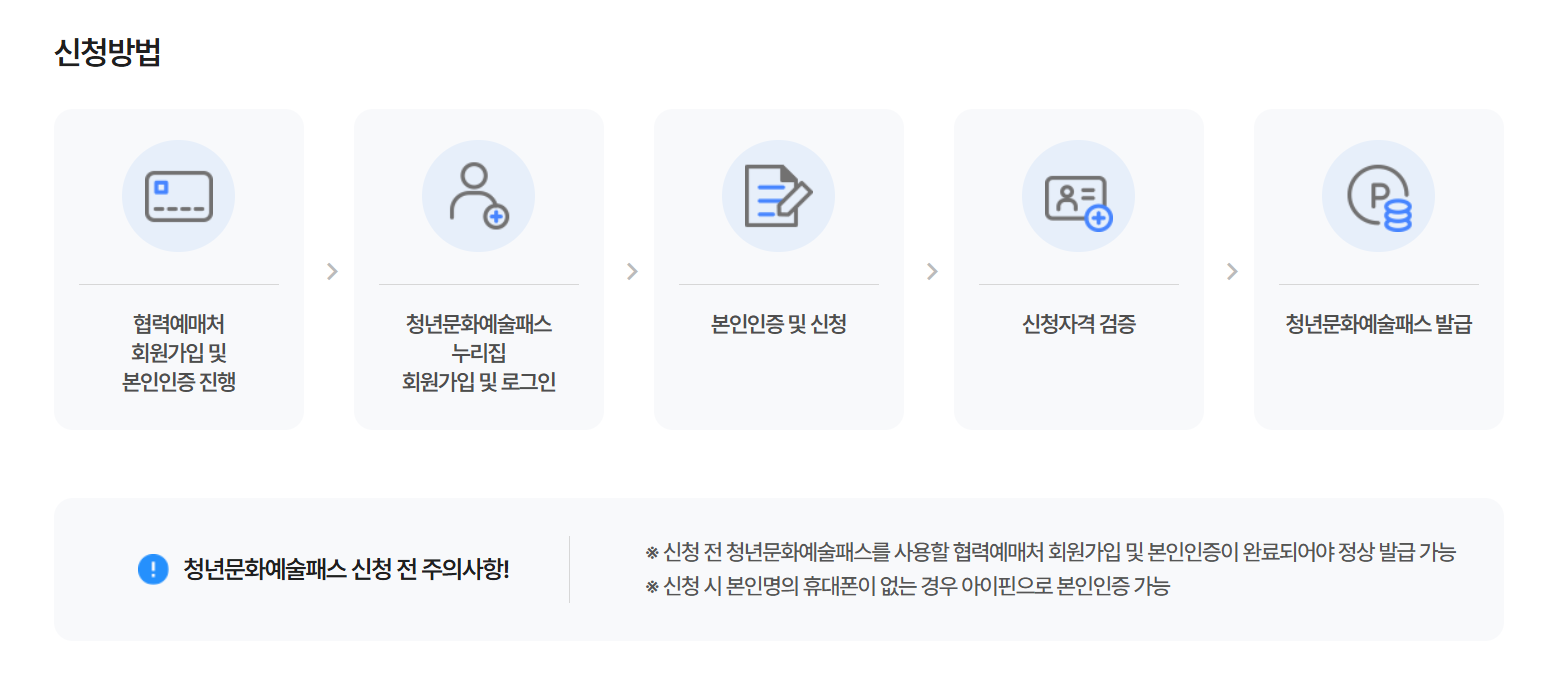Click notice about 아이핀으로 본인인증 가능

coord(907,586)
